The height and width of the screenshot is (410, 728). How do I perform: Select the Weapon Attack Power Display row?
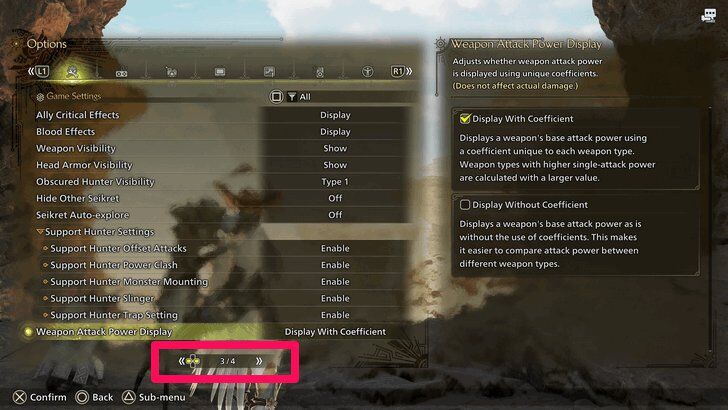point(214,332)
